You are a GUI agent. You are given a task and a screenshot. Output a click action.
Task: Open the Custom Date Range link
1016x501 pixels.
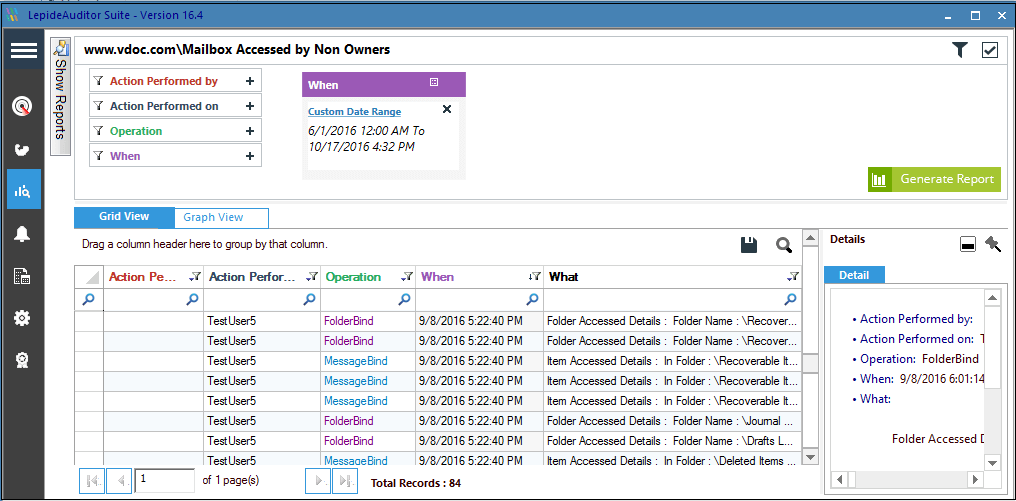pos(354,111)
